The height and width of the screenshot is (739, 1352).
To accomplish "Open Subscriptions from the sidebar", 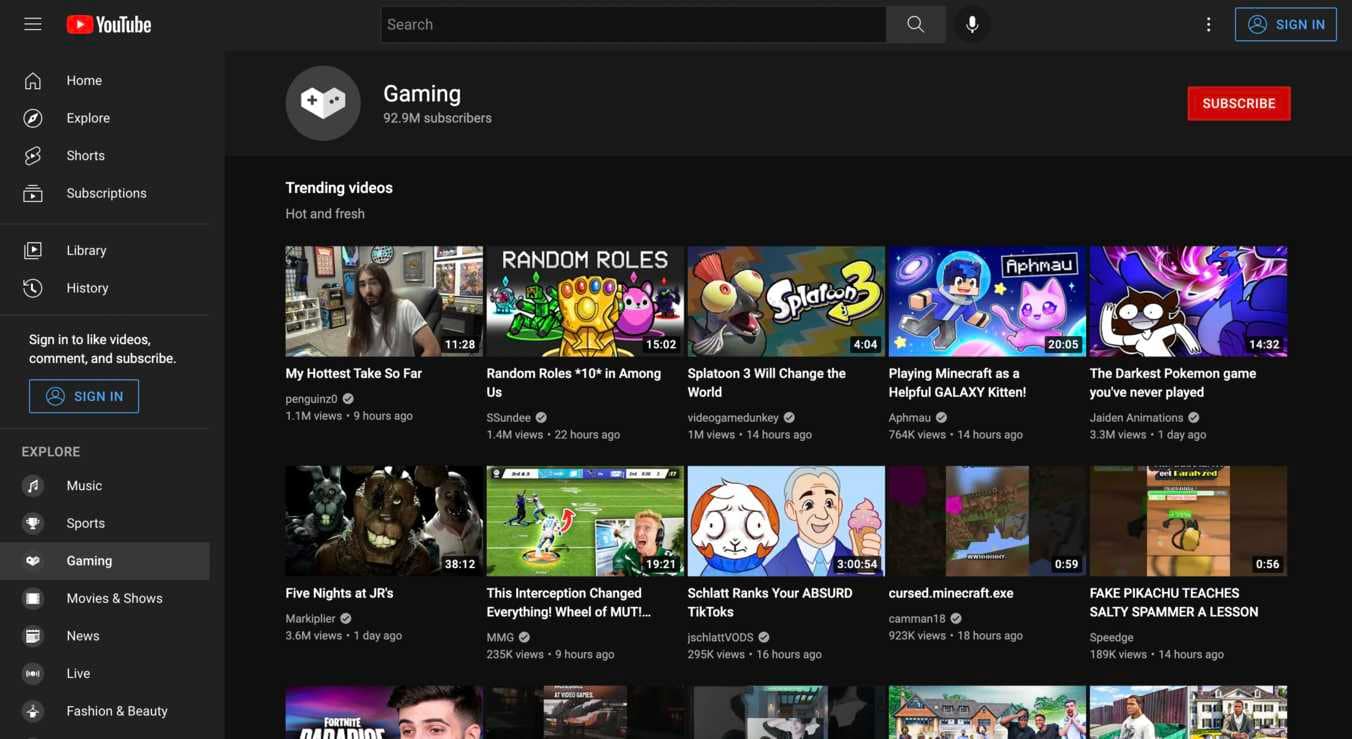I will tap(31, 193).
